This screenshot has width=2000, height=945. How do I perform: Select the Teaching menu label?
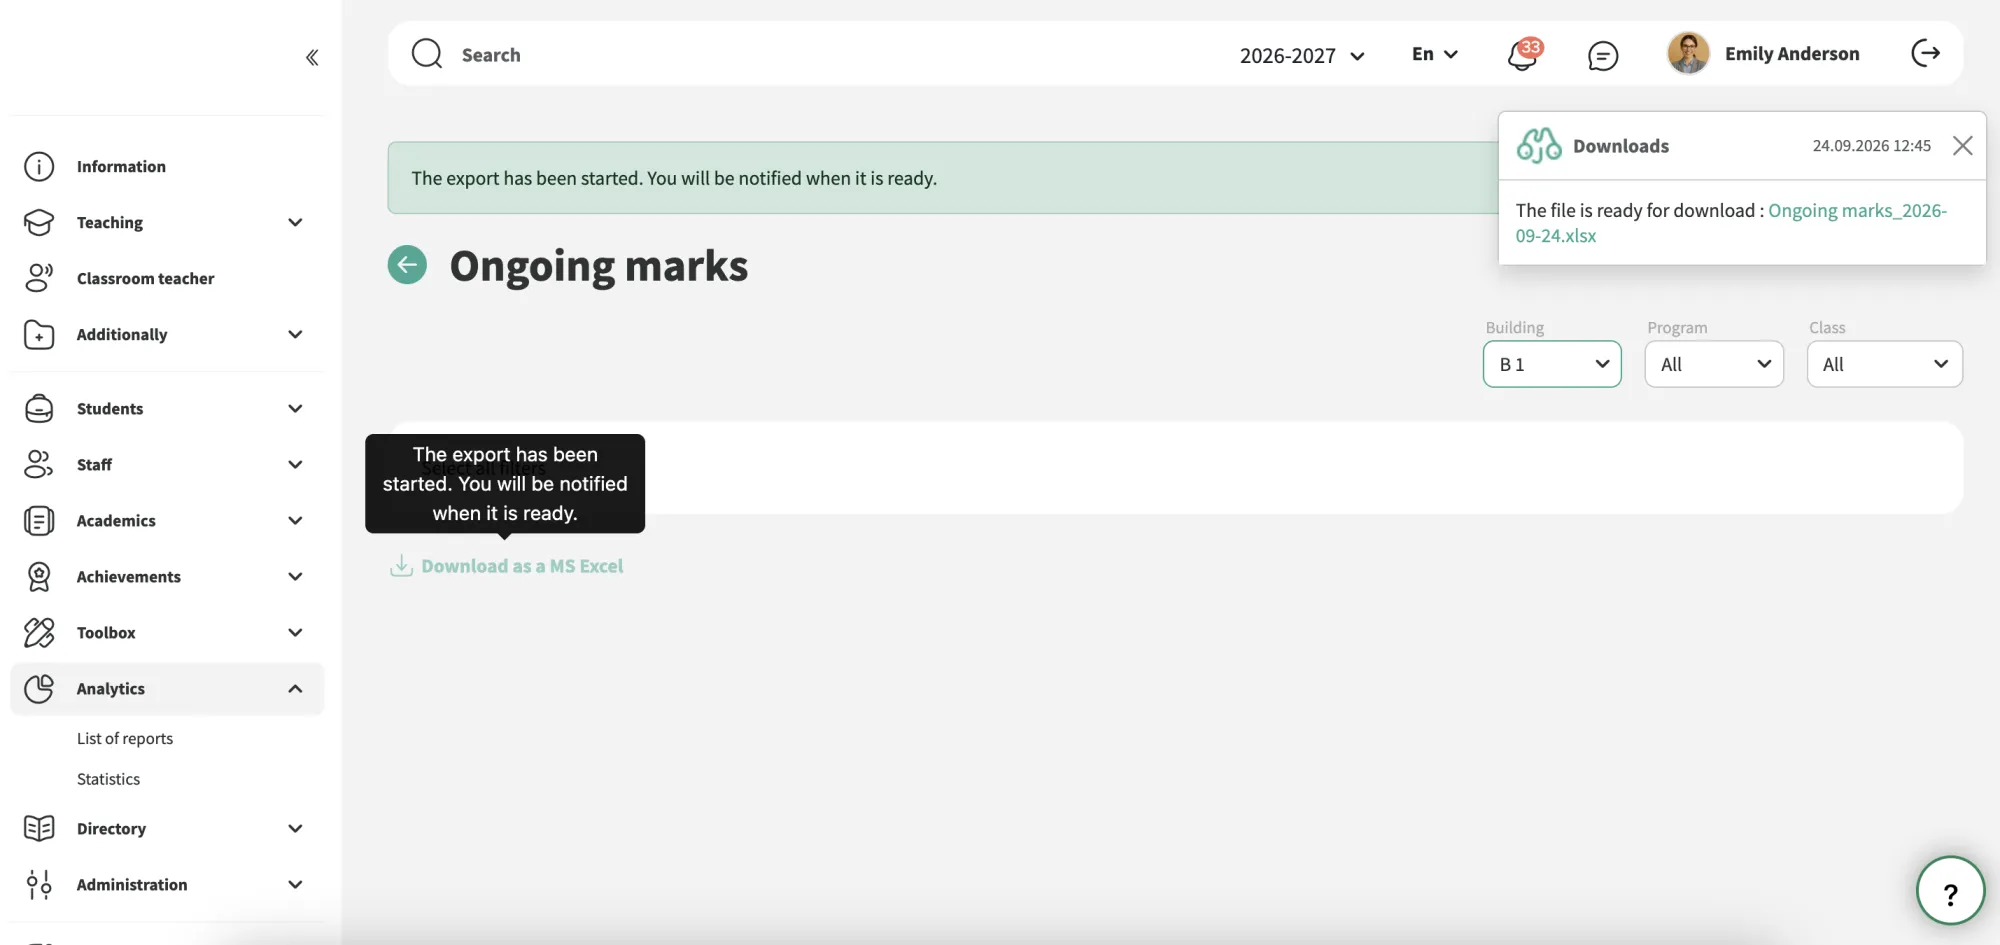110,222
